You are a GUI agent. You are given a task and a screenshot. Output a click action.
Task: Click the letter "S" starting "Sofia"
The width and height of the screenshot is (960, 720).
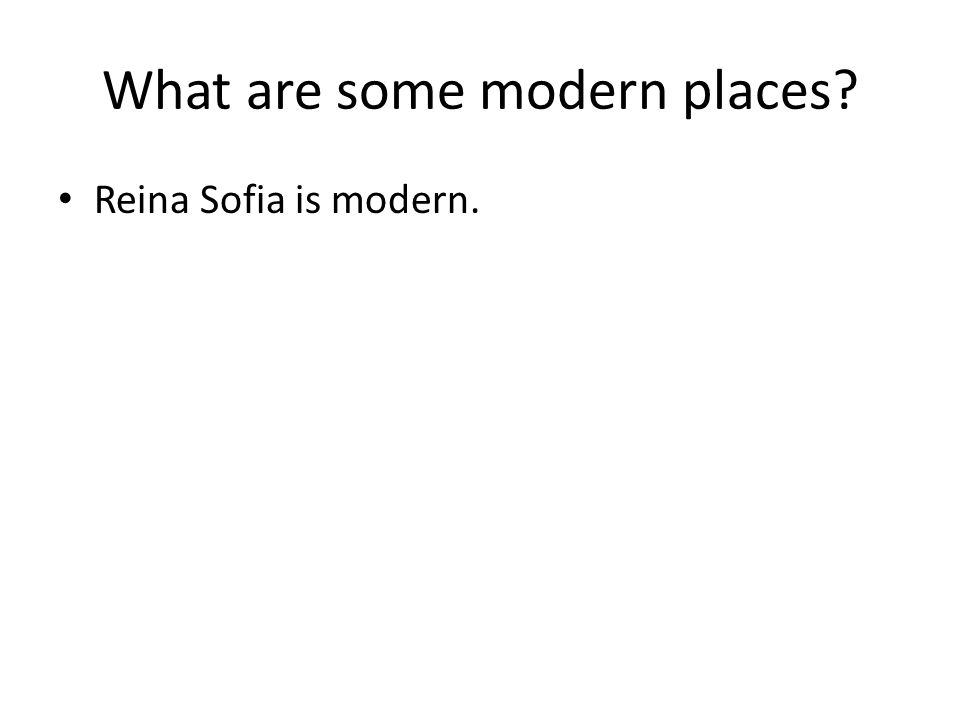pyautogui.click(x=210, y=200)
